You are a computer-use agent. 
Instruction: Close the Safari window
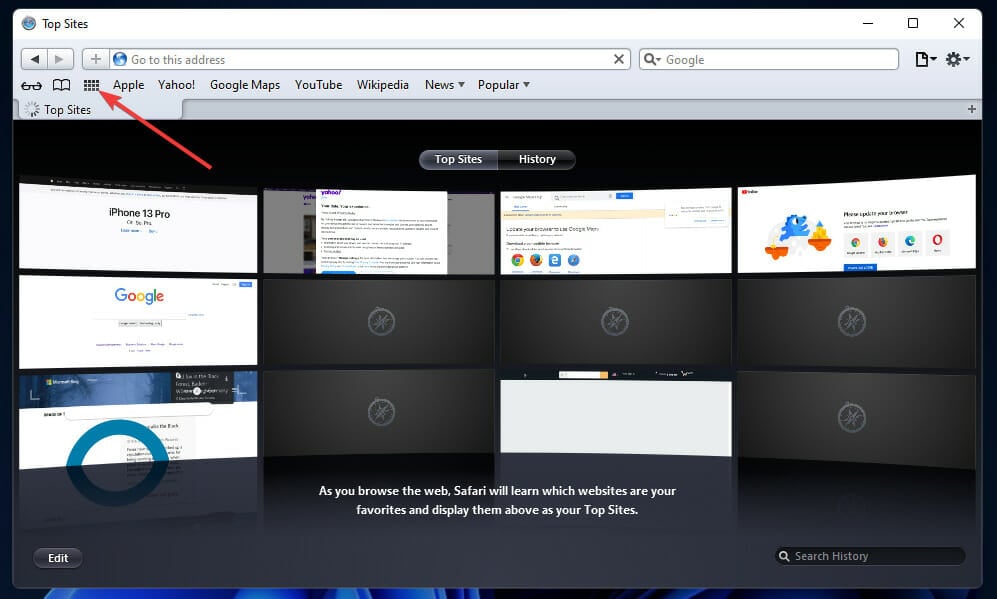[x=959, y=24]
